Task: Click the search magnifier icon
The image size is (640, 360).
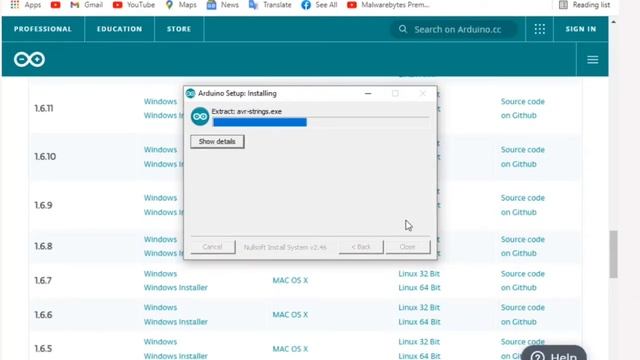Action: (403, 29)
